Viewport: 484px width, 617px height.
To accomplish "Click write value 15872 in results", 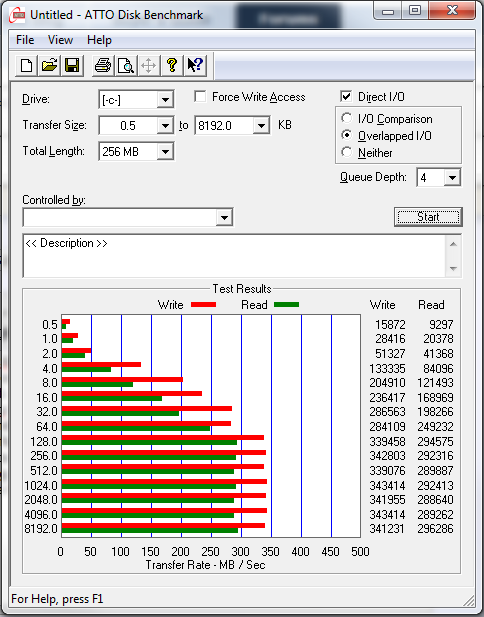I will pos(390,325).
